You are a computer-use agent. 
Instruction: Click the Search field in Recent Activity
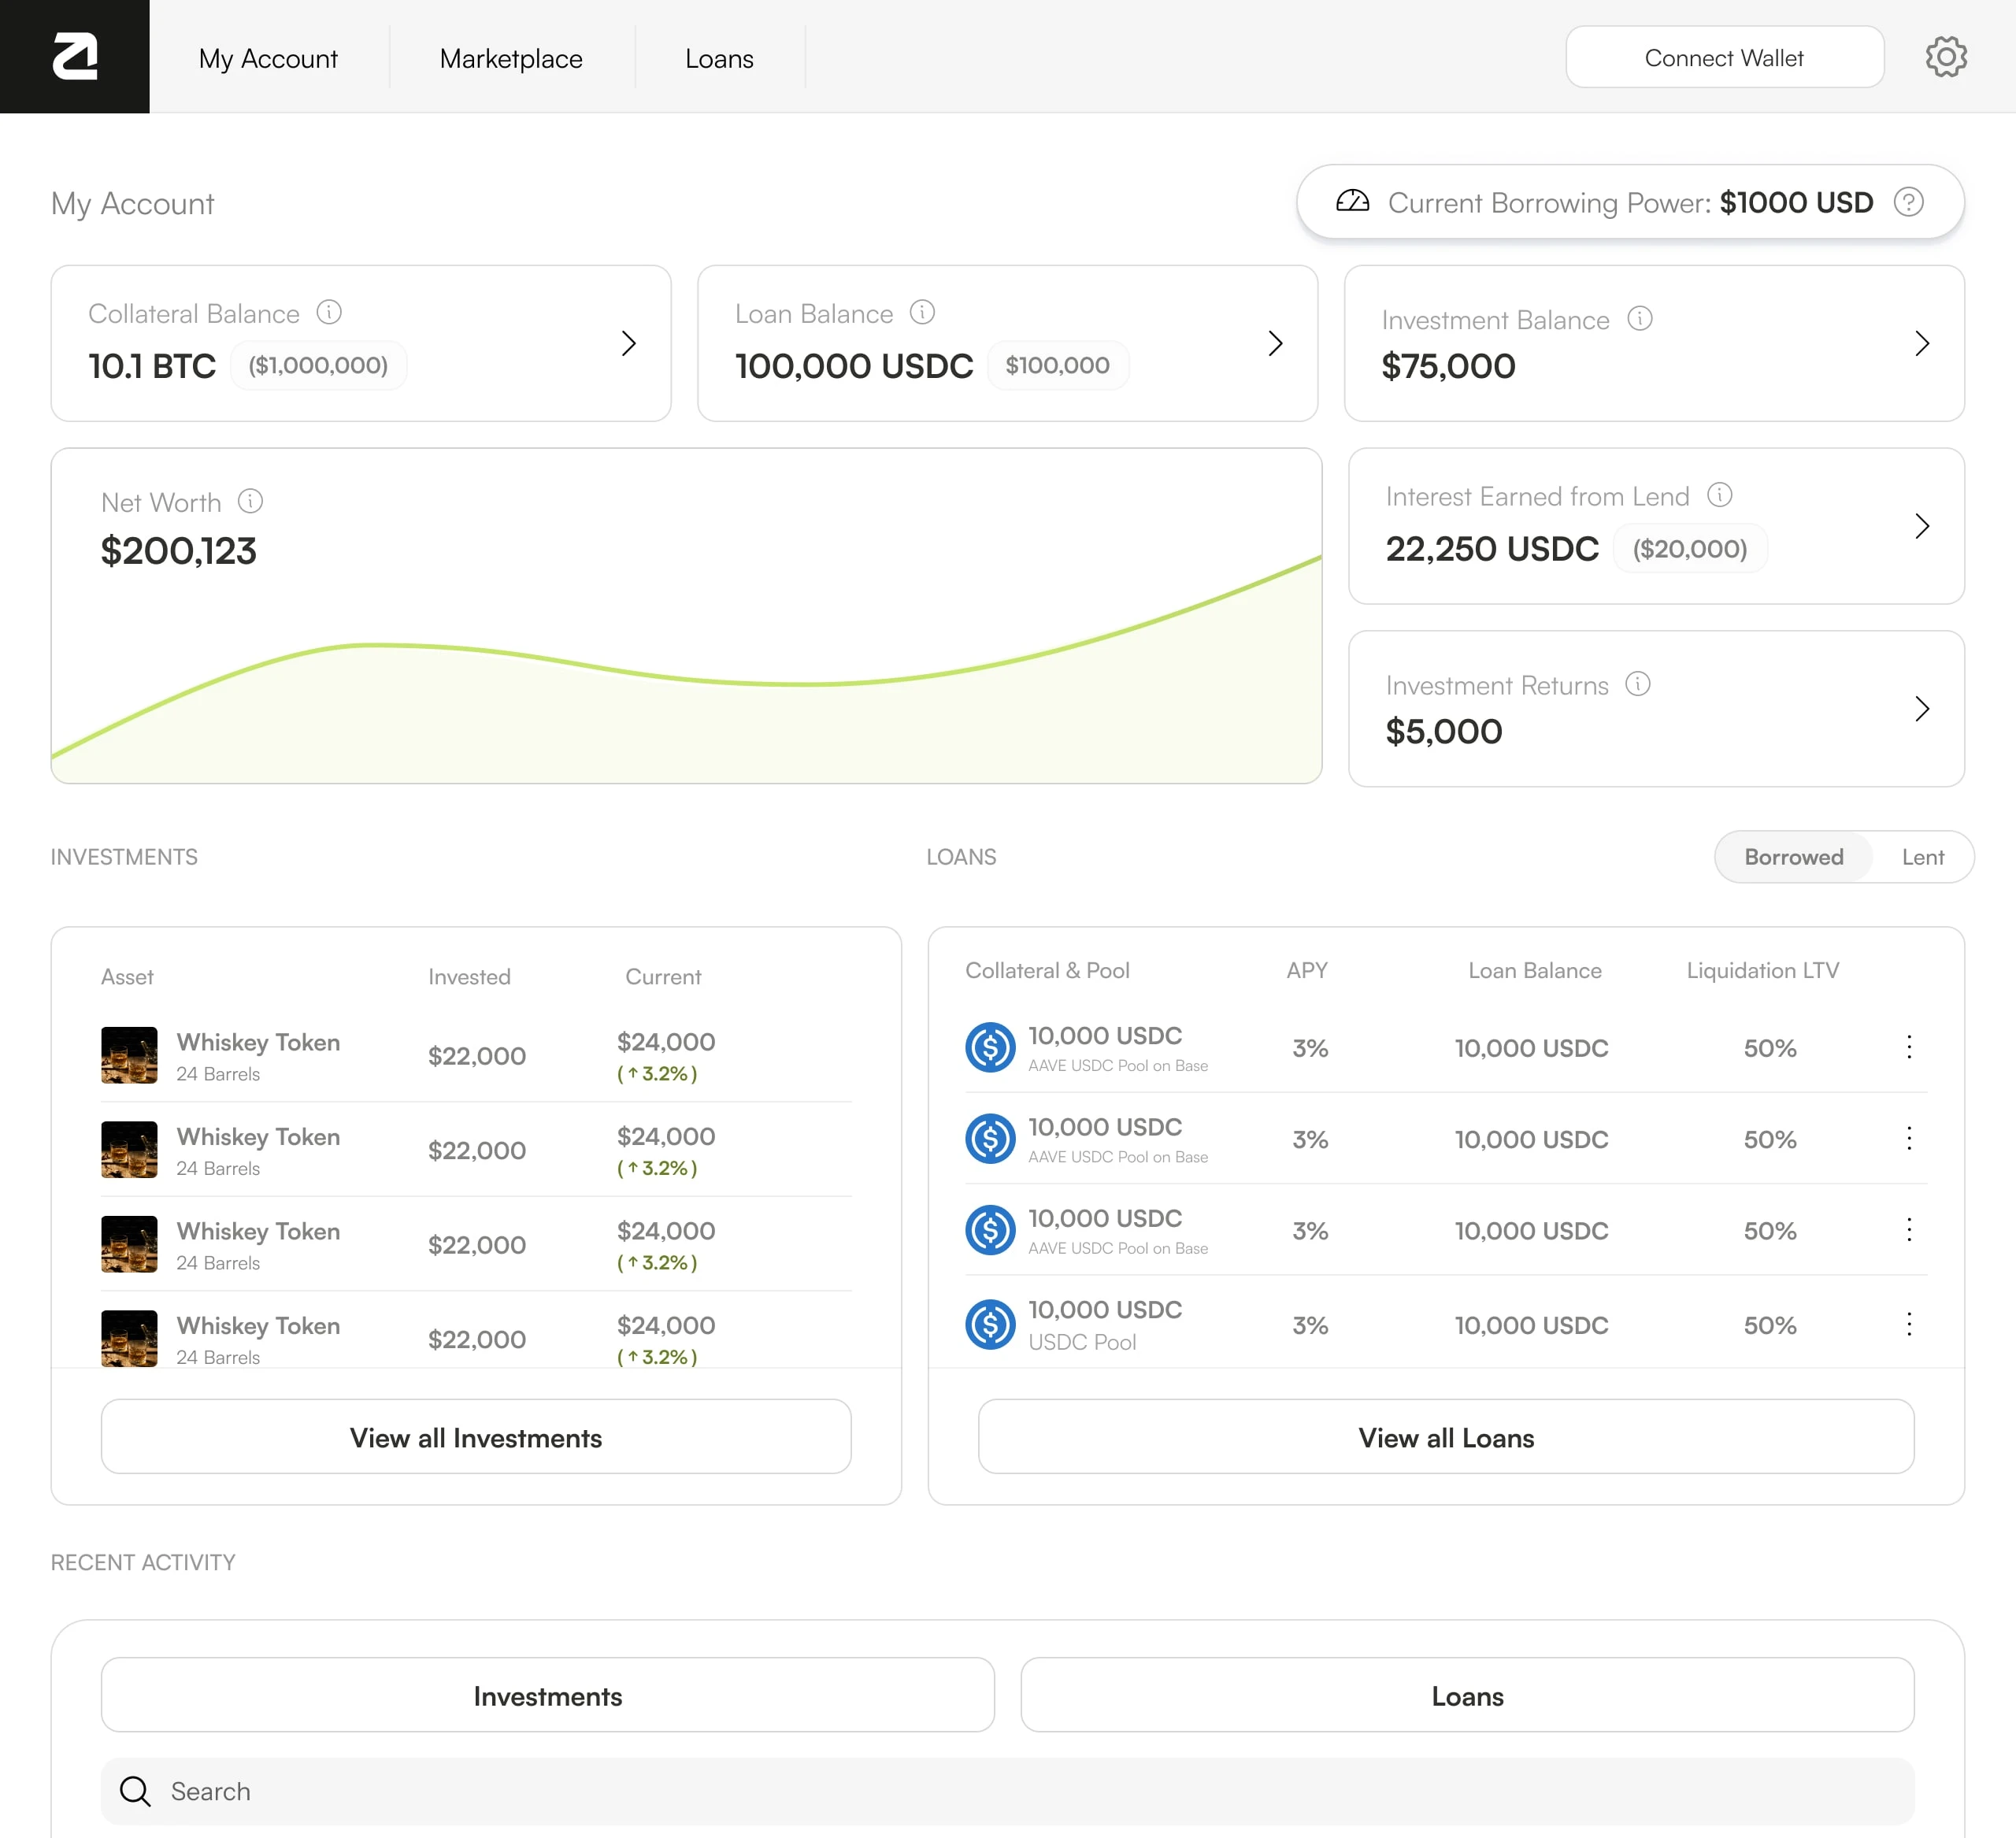(x=1006, y=1791)
